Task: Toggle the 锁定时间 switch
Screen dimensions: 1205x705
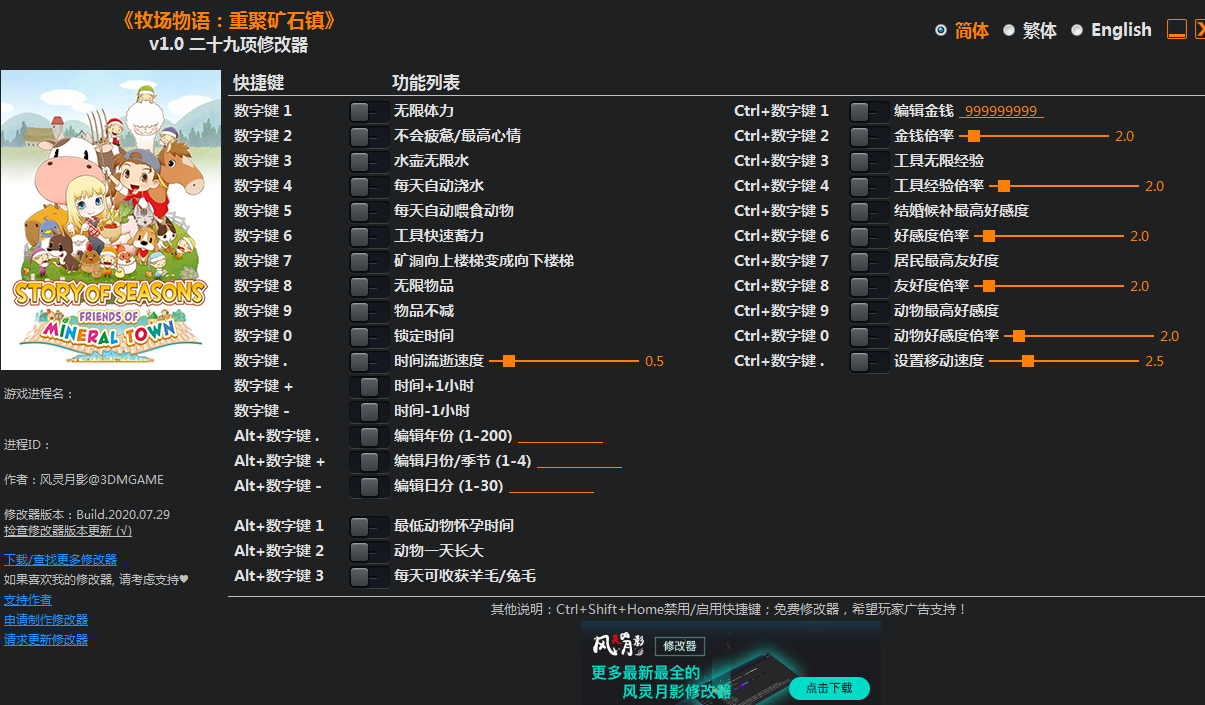Action: pos(369,336)
